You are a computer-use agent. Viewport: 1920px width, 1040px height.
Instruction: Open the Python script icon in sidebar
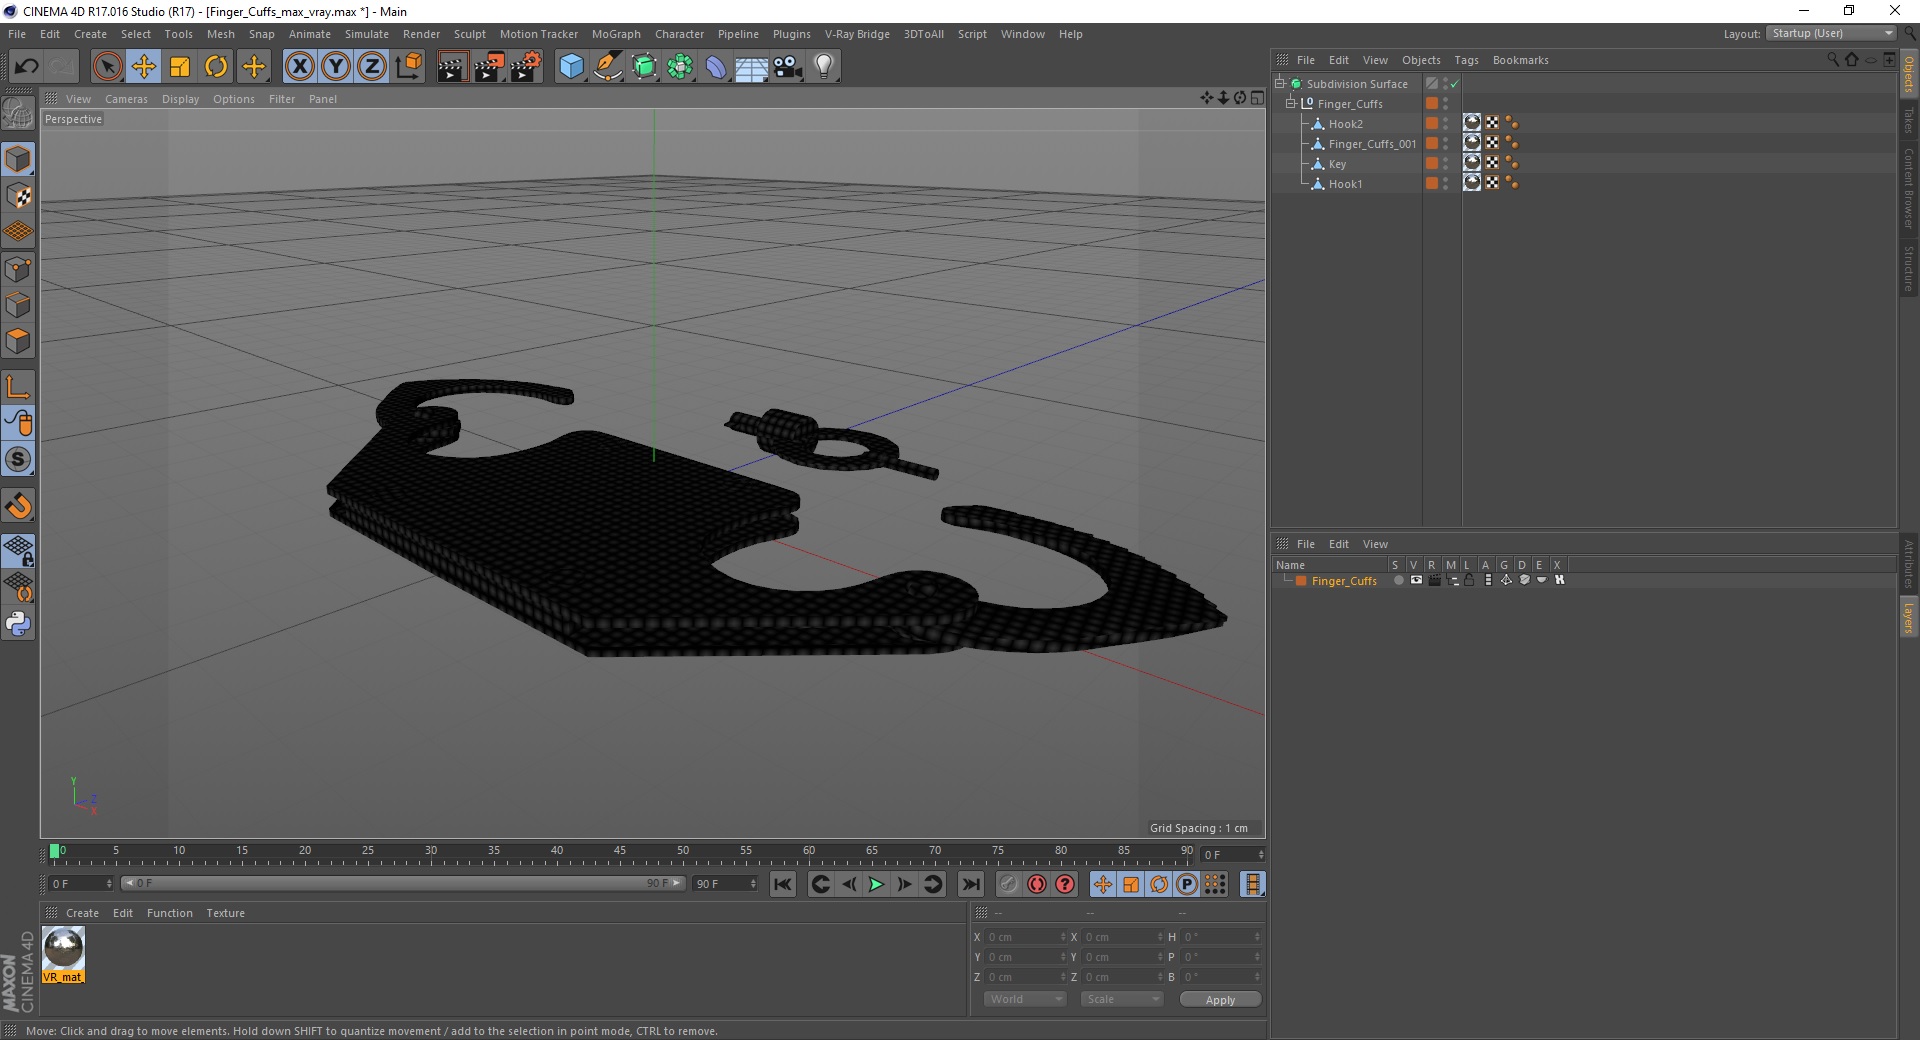[x=18, y=624]
